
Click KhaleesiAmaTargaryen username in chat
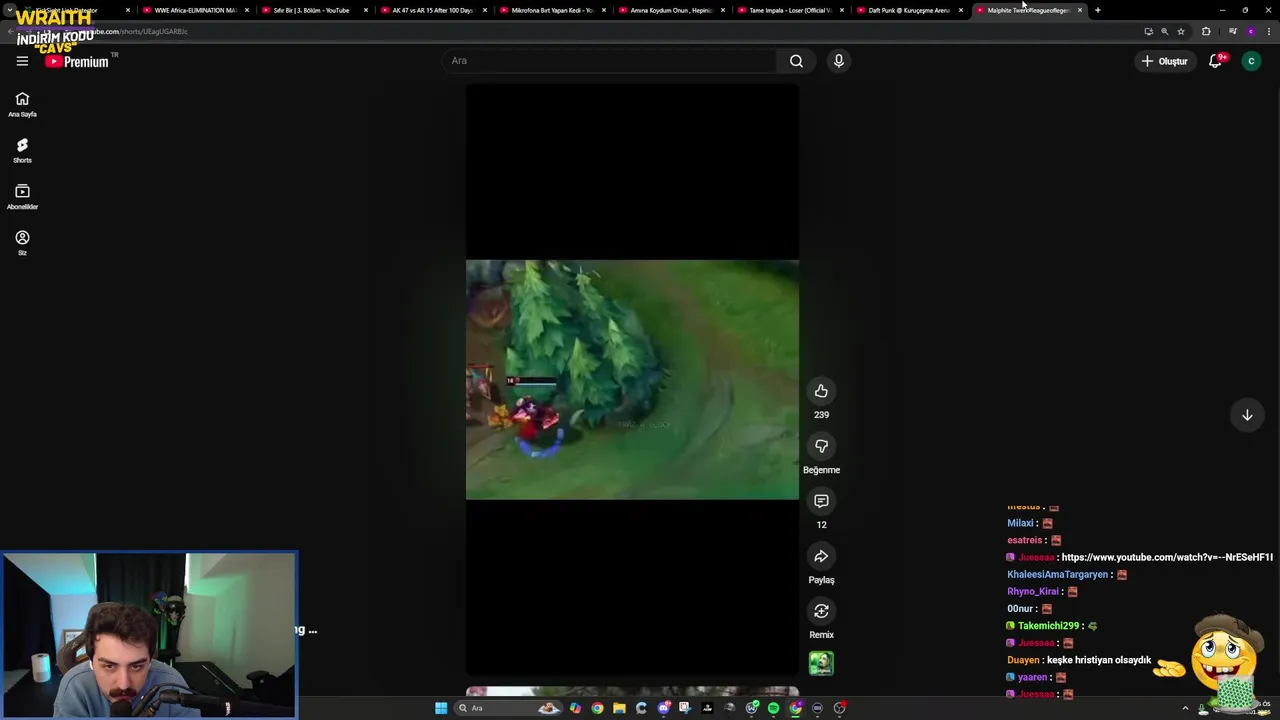point(1058,575)
